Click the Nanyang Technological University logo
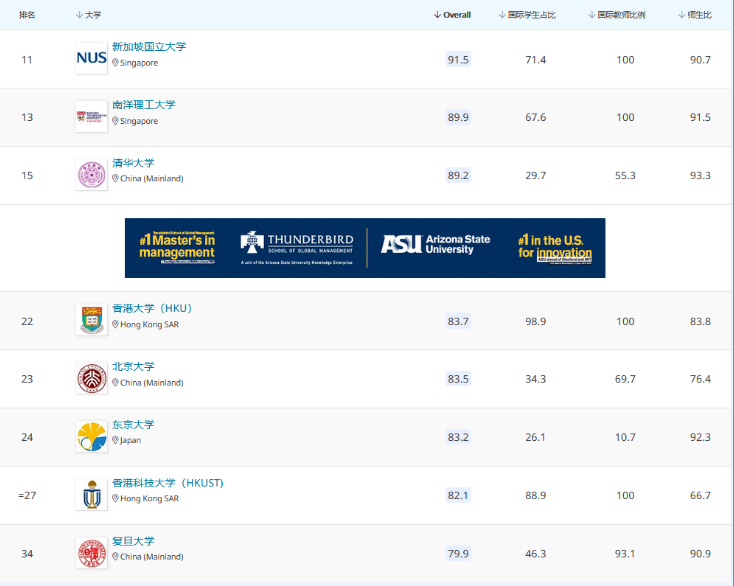The width and height of the screenshot is (734, 586). [x=91, y=117]
